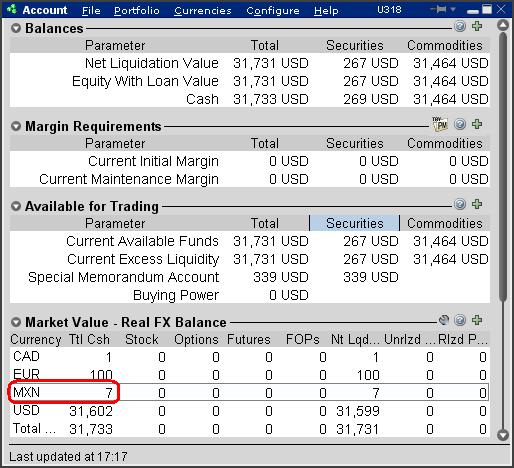Select the Securities column header under Available for Trading
514x468 pixels.
pos(355,223)
